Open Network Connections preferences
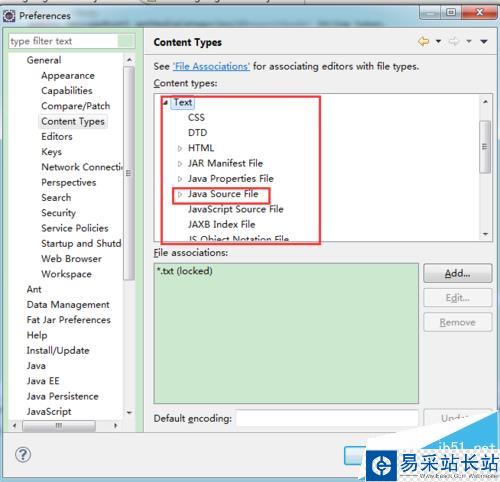Image resolution: width=500 pixels, height=482 pixels. [82, 167]
